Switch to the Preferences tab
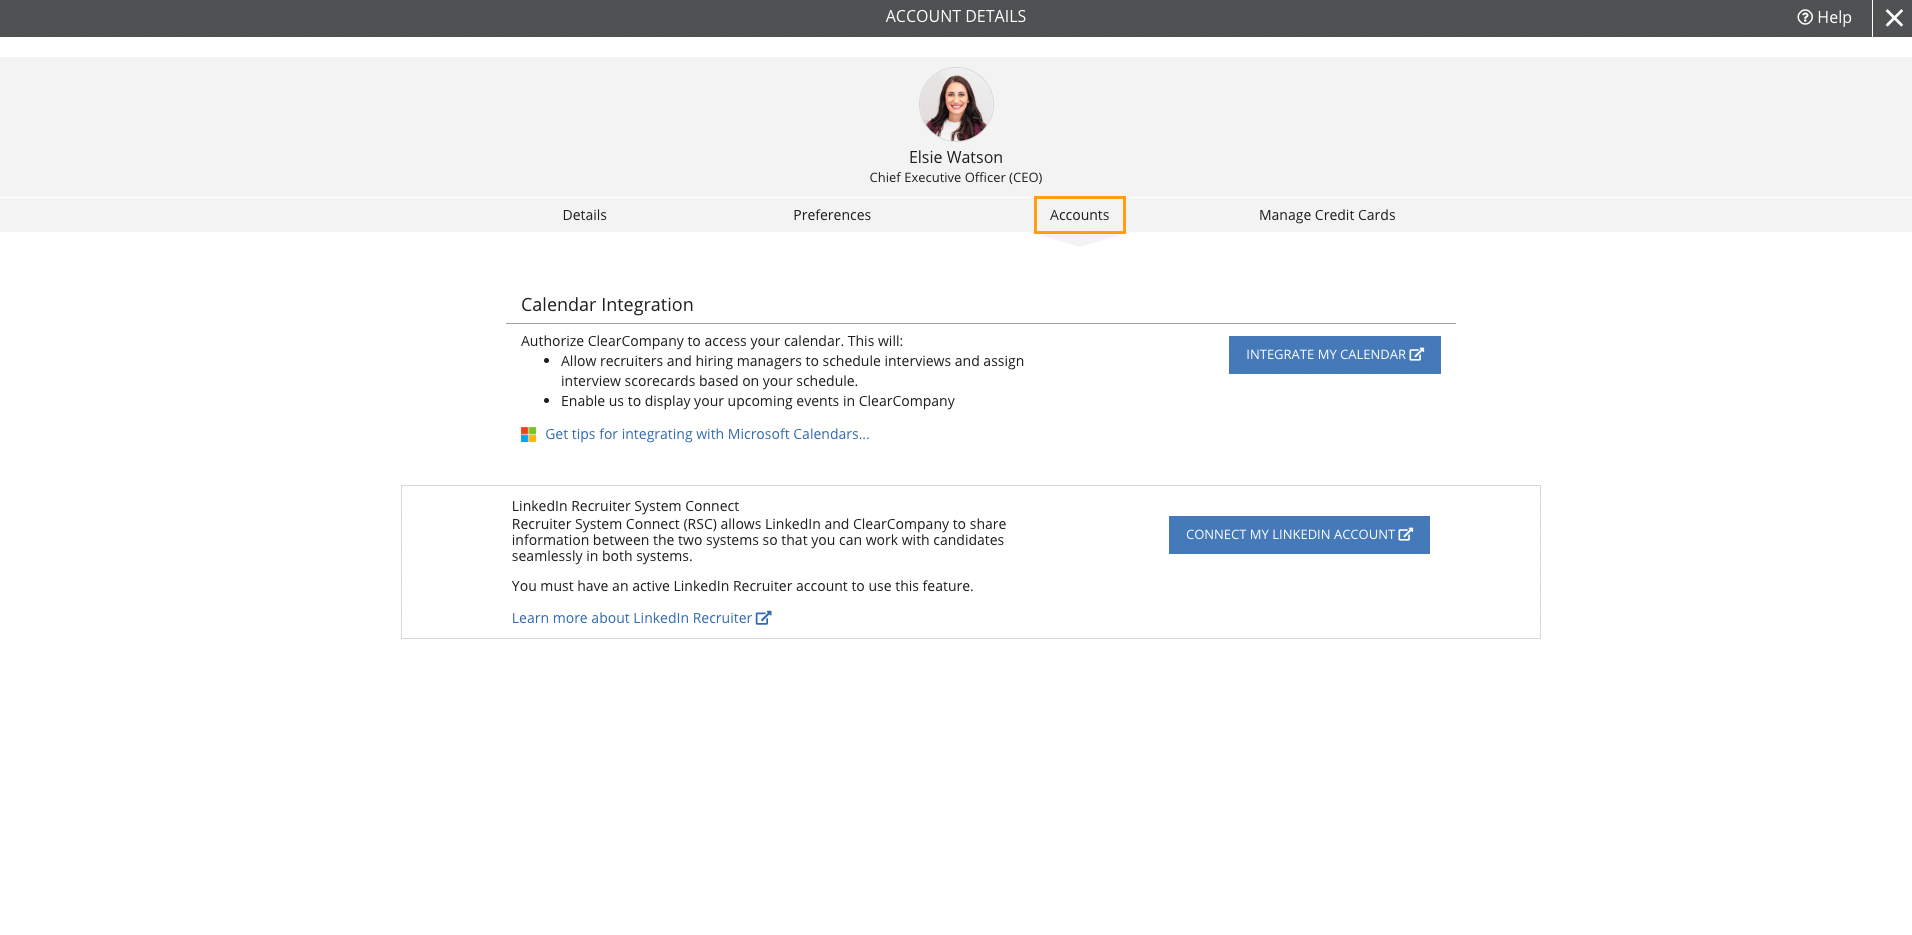The height and width of the screenshot is (935, 1912). (x=832, y=215)
